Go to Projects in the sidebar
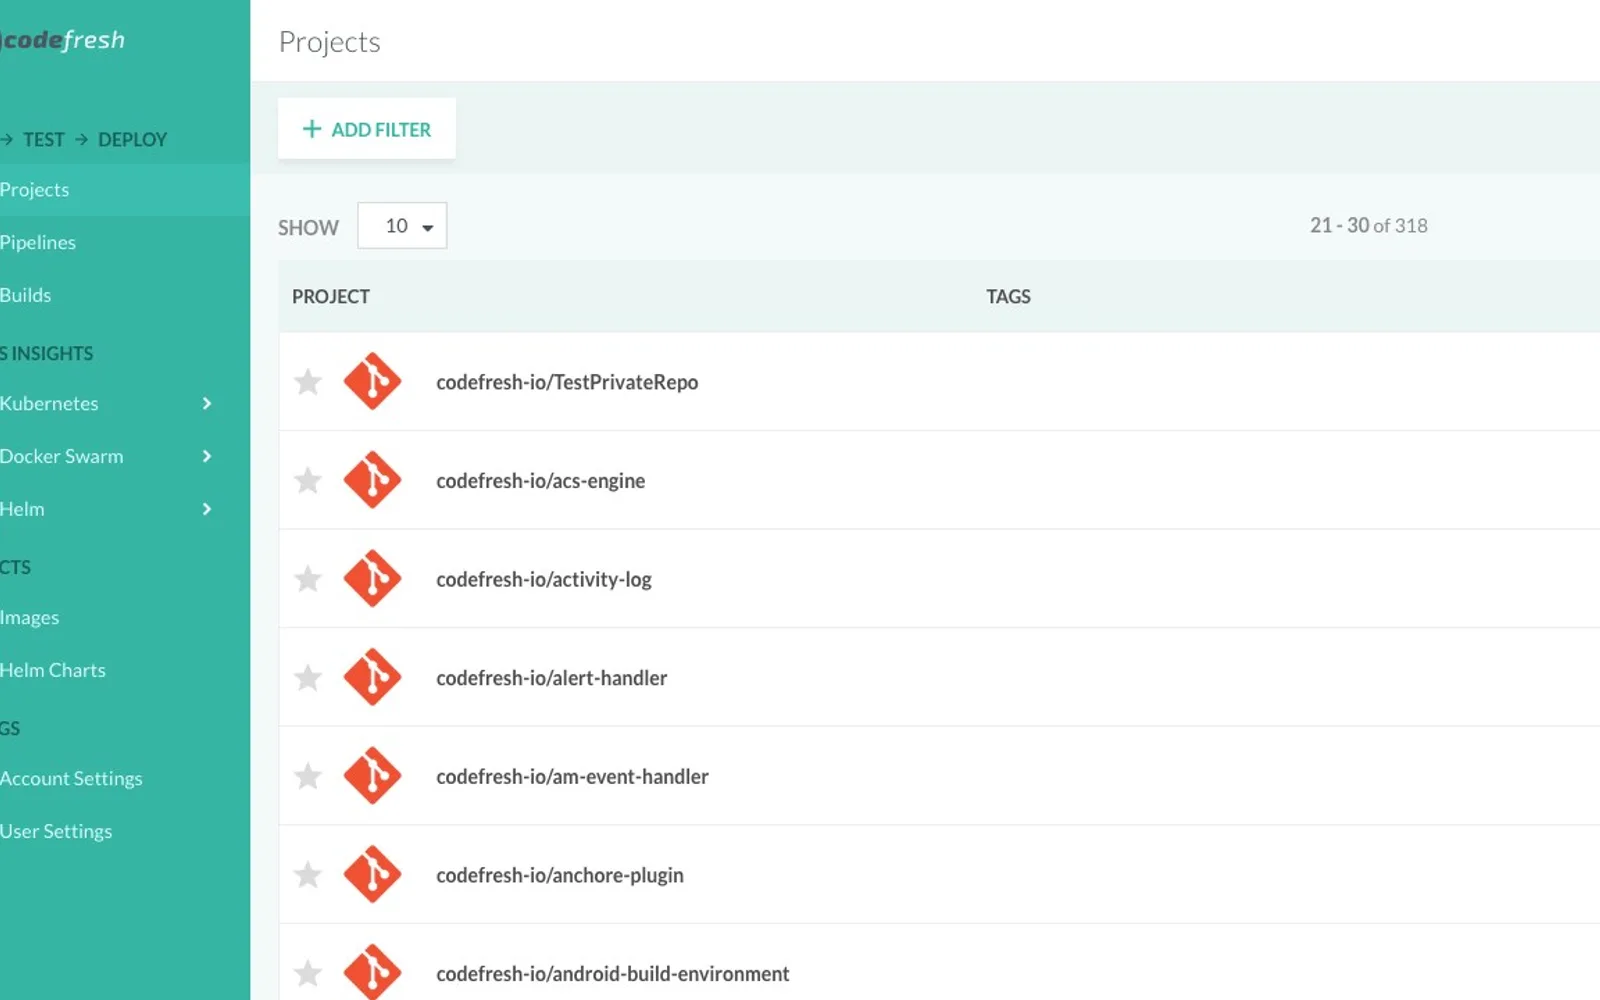The width and height of the screenshot is (1600, 1000). click(35, 190)
